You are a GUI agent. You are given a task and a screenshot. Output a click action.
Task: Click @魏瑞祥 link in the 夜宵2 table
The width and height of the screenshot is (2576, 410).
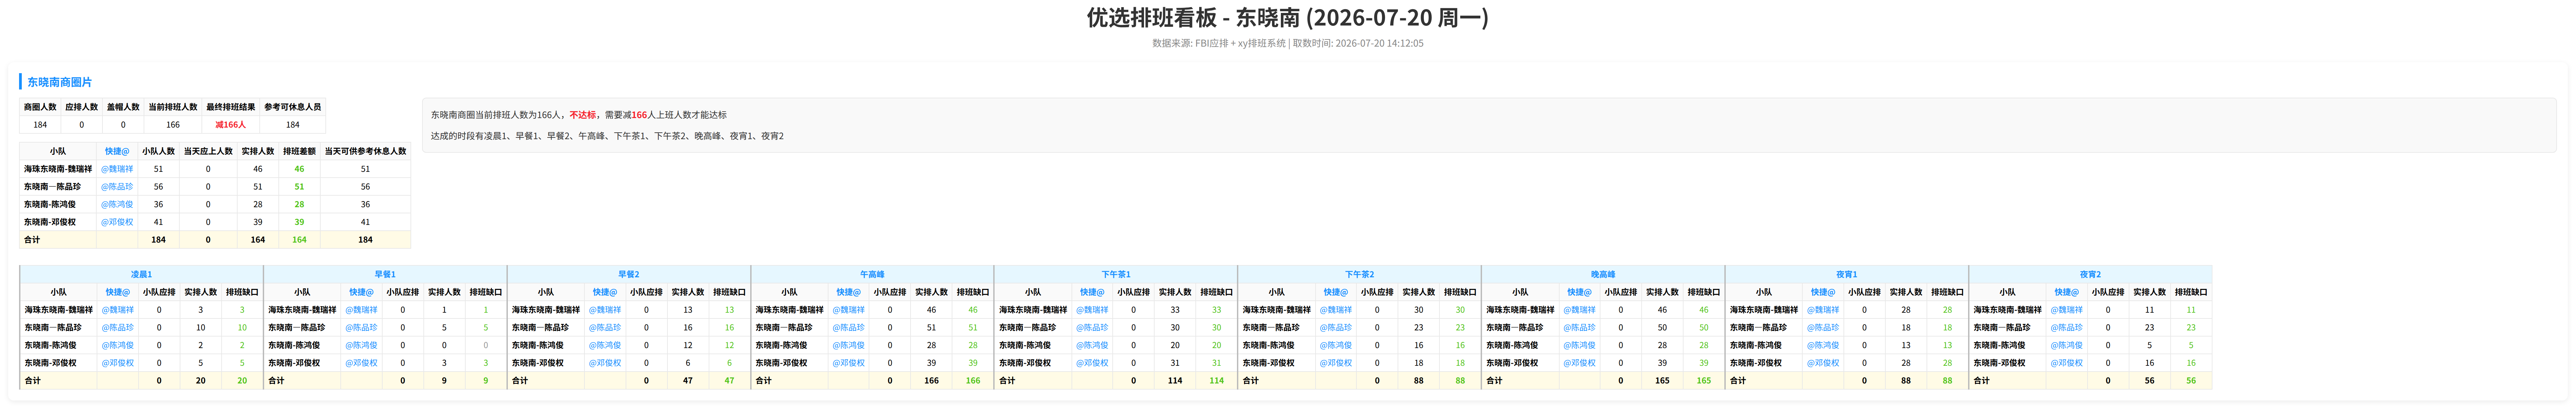[2067, 310]
